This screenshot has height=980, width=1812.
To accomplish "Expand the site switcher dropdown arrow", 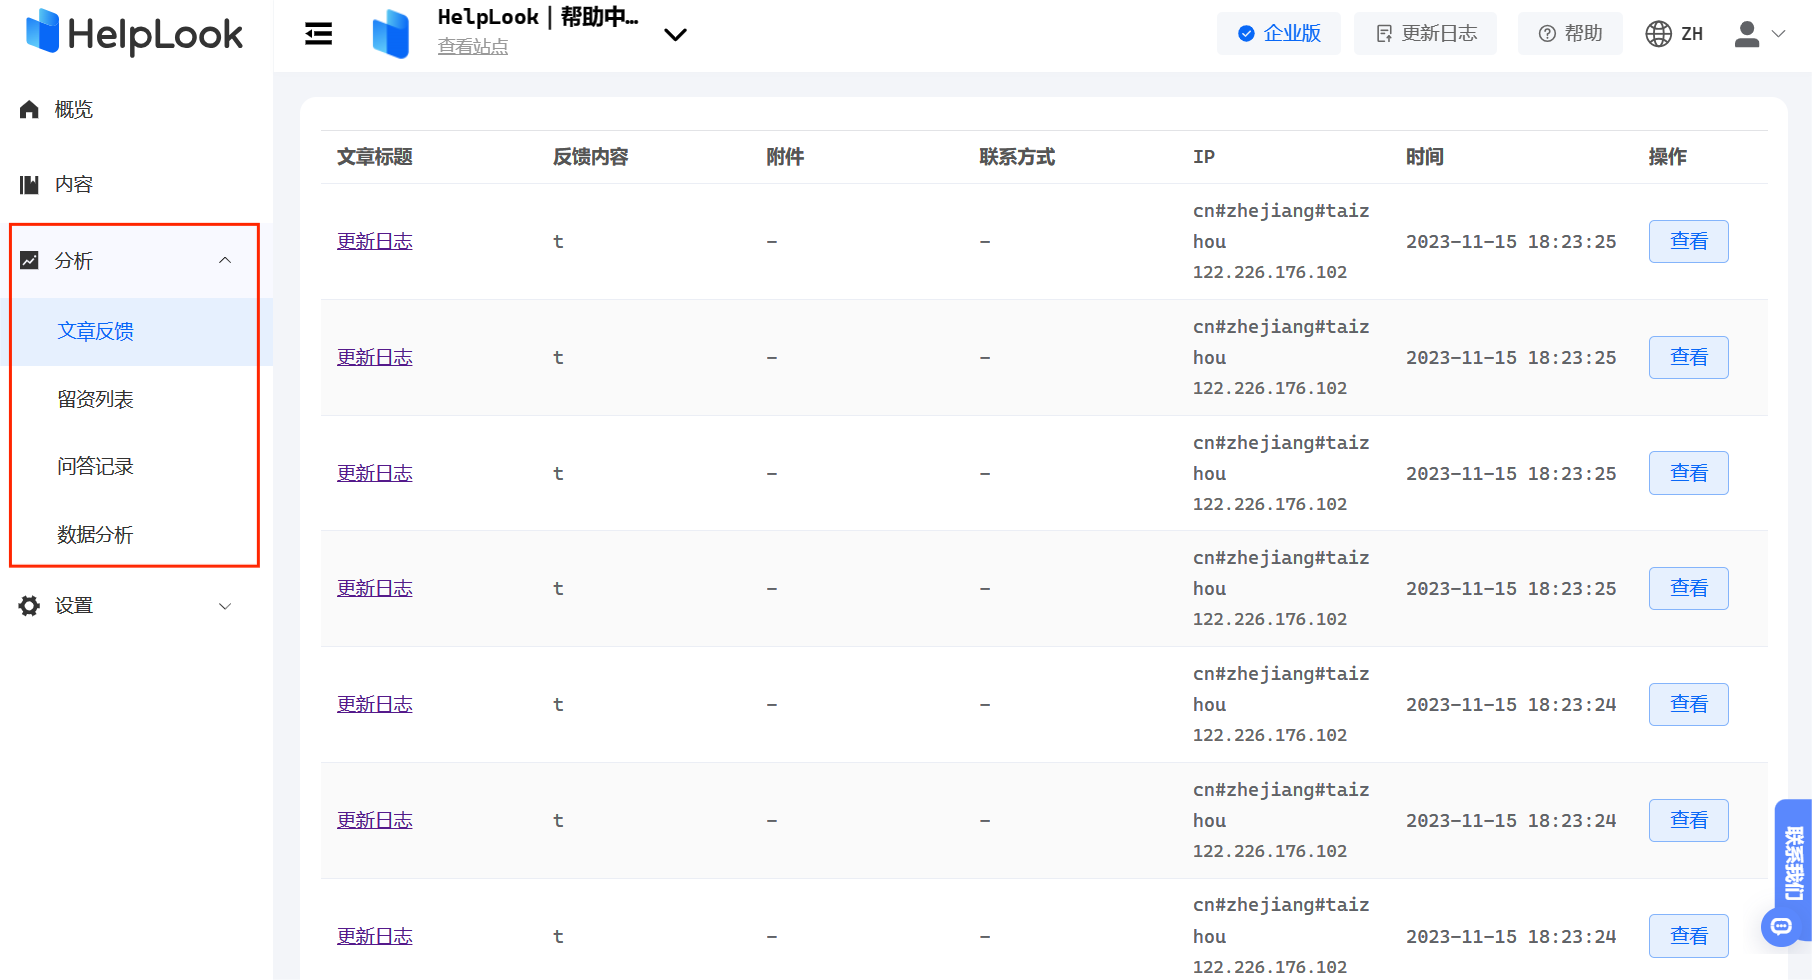I will [675, 35].
